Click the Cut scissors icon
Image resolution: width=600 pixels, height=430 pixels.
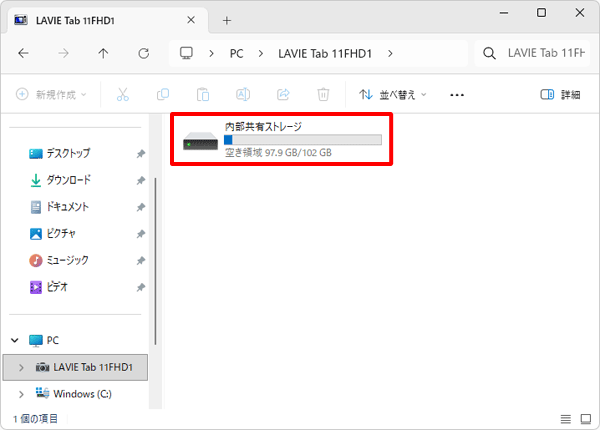coord(123,94)
